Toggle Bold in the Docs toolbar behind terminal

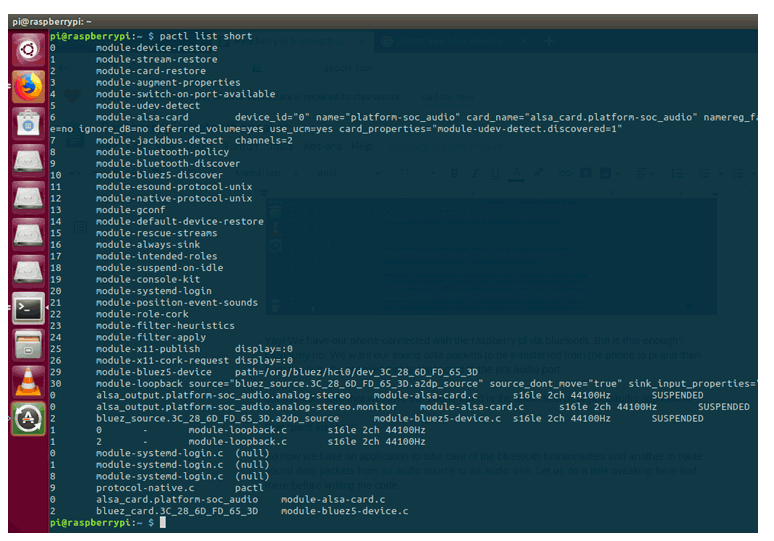pyautogui.click(x=454, y=173)
